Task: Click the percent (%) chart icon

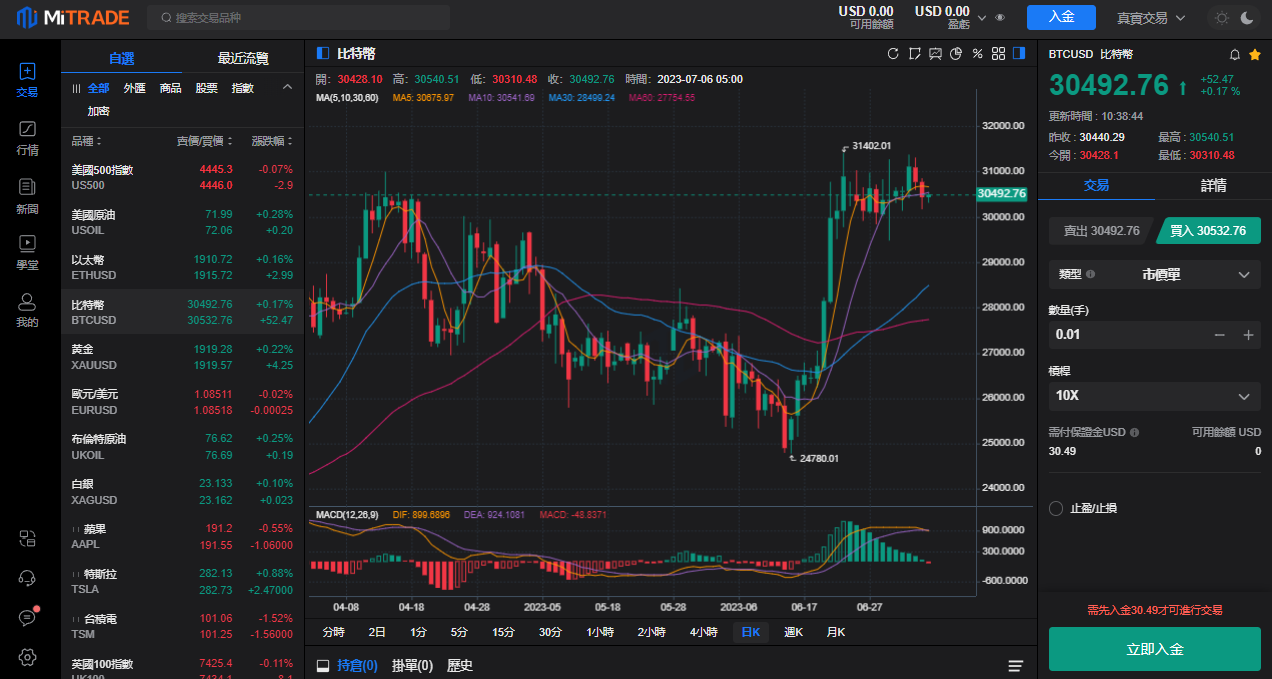Action: point(977,54)
